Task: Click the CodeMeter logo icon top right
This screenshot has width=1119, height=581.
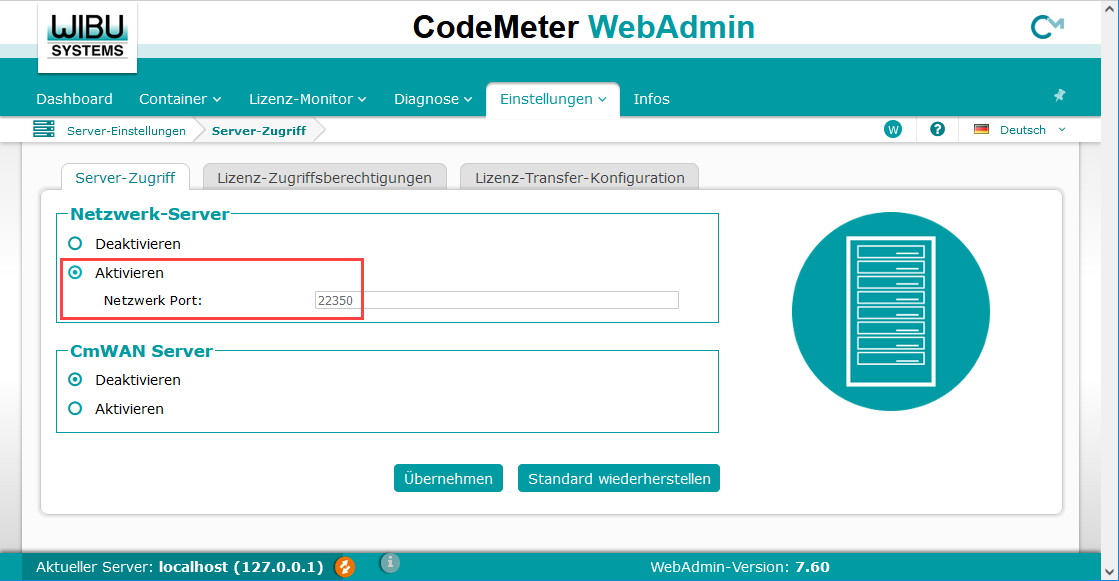Action: (x=1047, y=28)
